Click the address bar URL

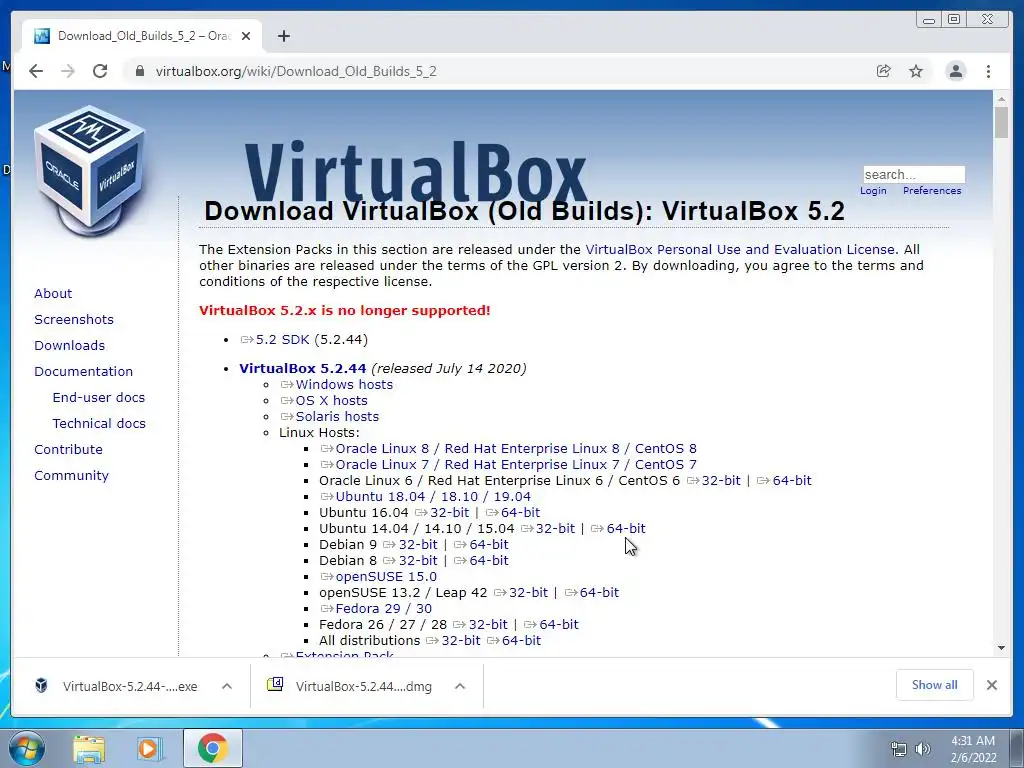[x=296, y=71]
